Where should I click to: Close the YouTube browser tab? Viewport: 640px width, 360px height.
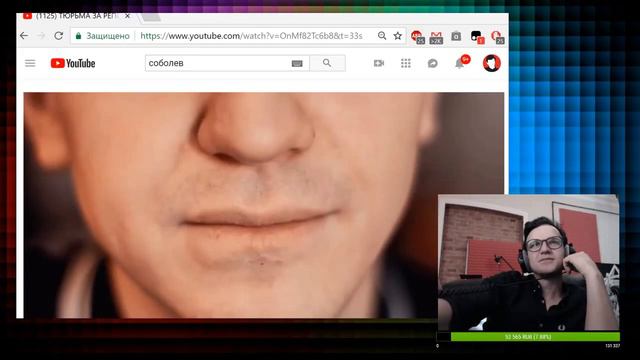coord(127,16)
